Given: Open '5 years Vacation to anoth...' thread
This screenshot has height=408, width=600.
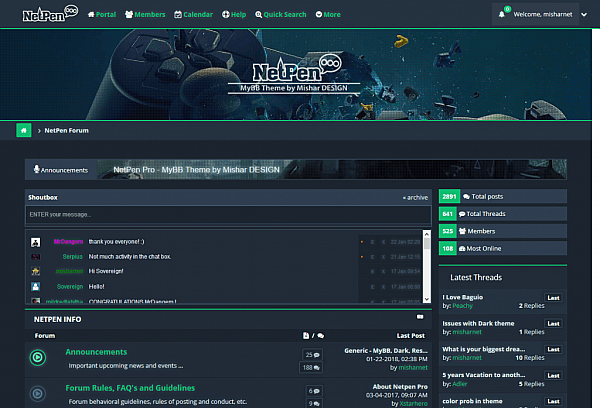Looking at the screenshot, I should click(484, 375).
